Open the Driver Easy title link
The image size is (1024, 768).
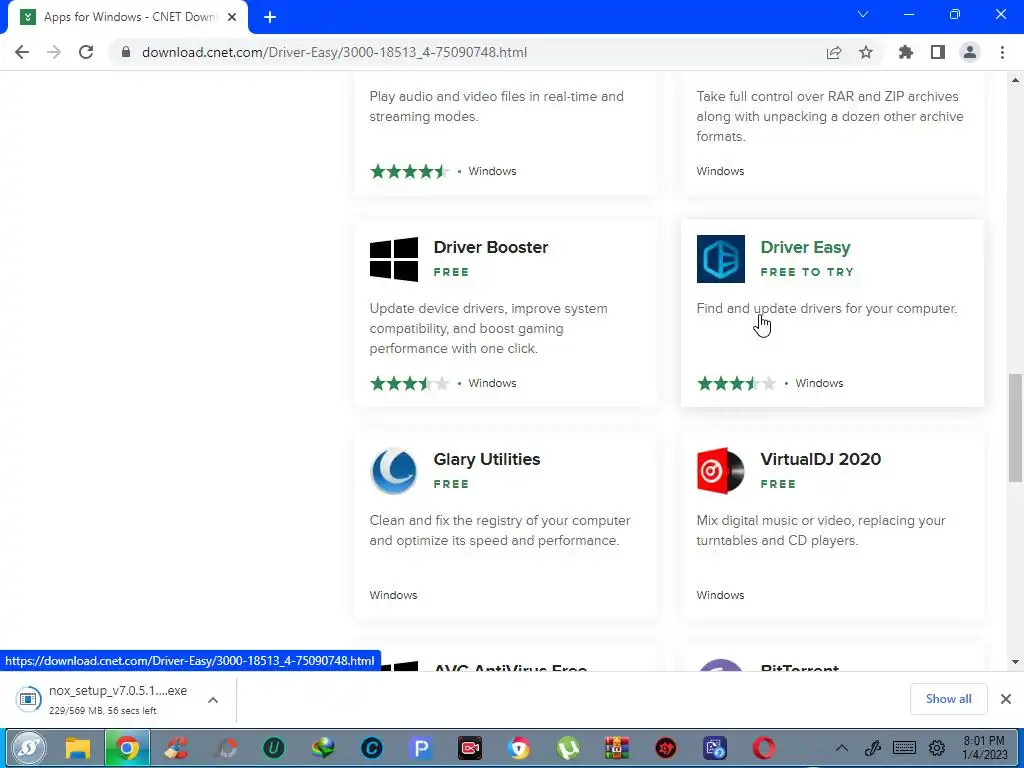(x=805, y=248)
